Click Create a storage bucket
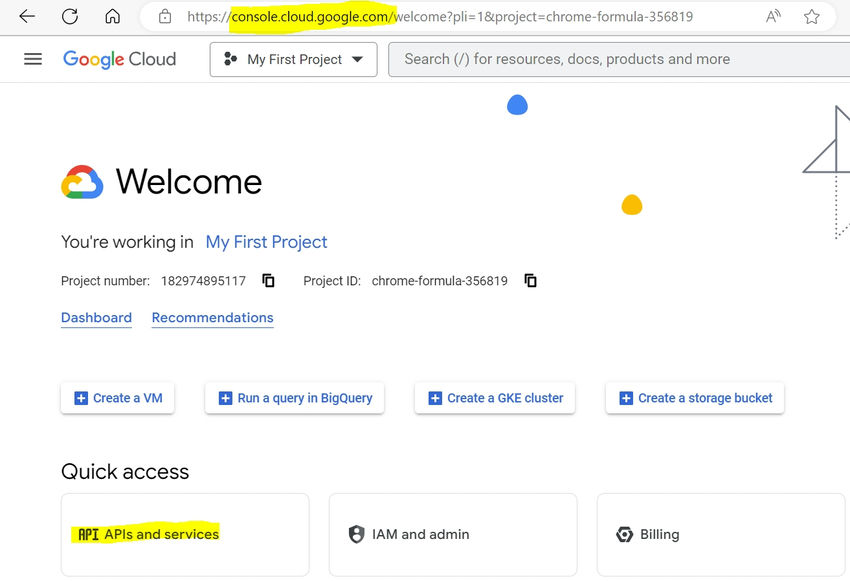 coord(694,397)
